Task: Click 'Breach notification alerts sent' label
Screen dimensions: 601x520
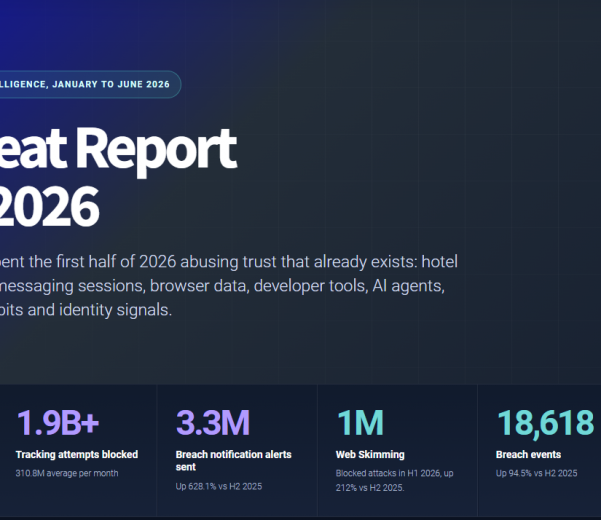Action: (x=233, y=461)
